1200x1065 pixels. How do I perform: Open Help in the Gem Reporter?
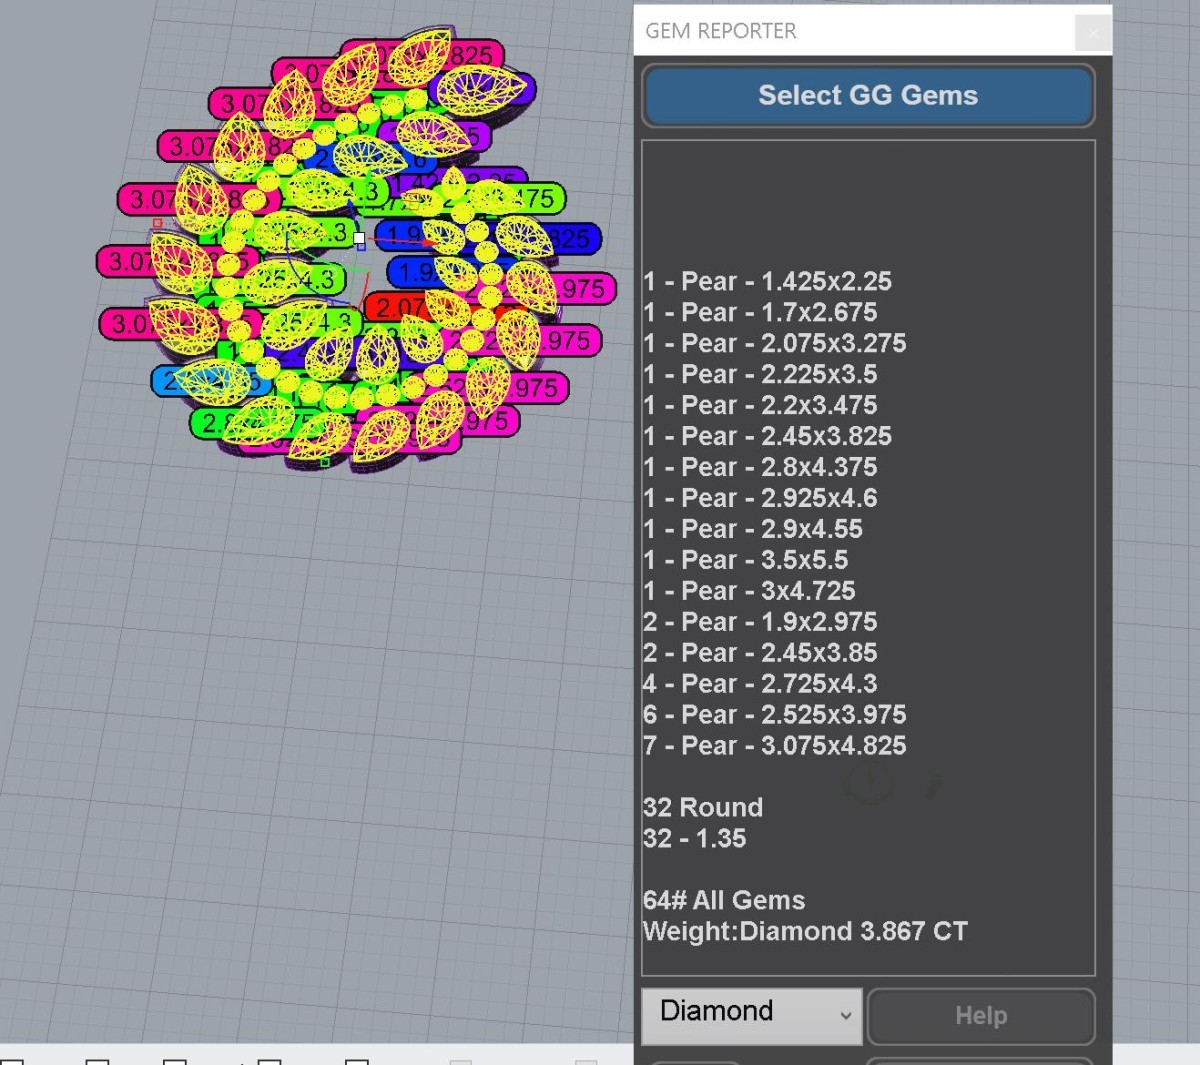pos(980,1016)
